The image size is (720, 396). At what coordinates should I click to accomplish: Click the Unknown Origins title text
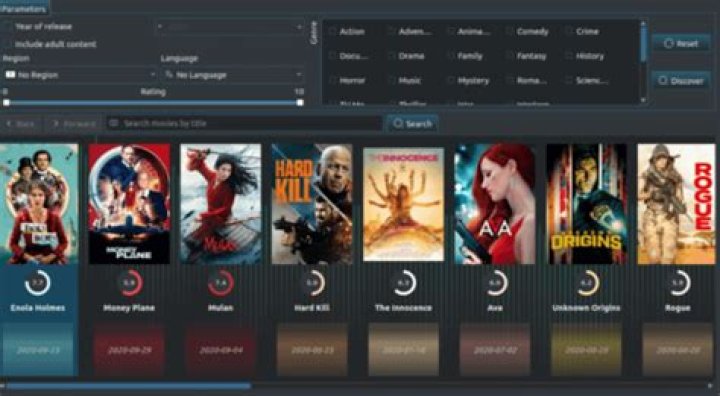tap(586, 308)
